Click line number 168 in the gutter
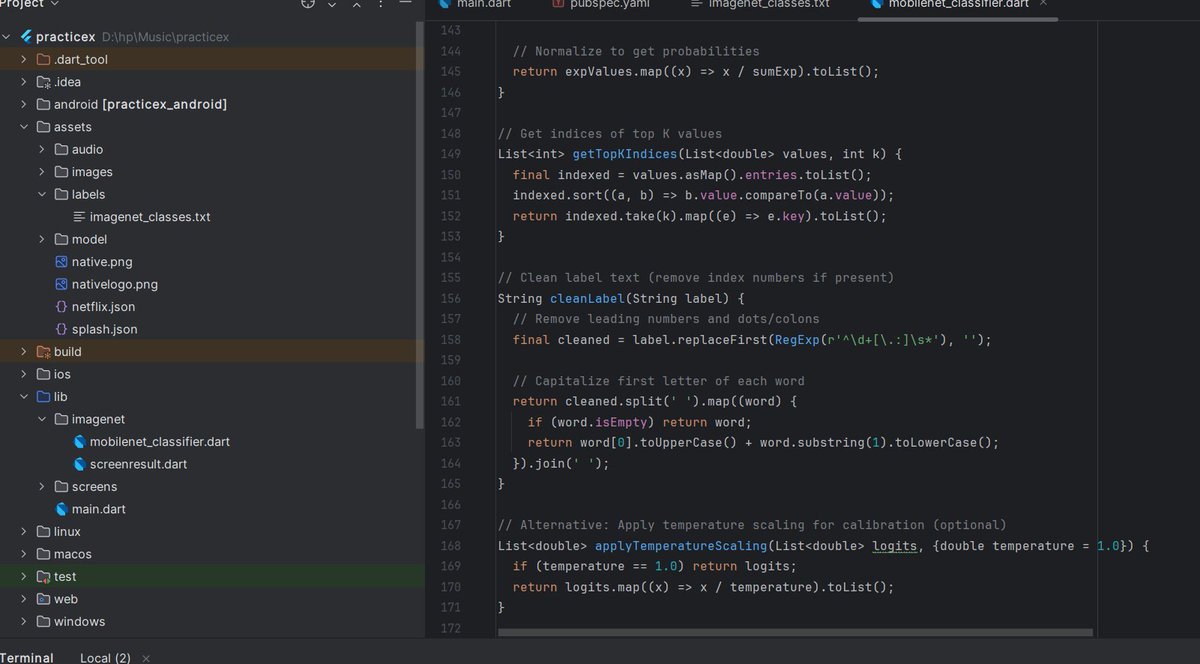This screenshot has width=1200, height=664. tap(450, 546)
